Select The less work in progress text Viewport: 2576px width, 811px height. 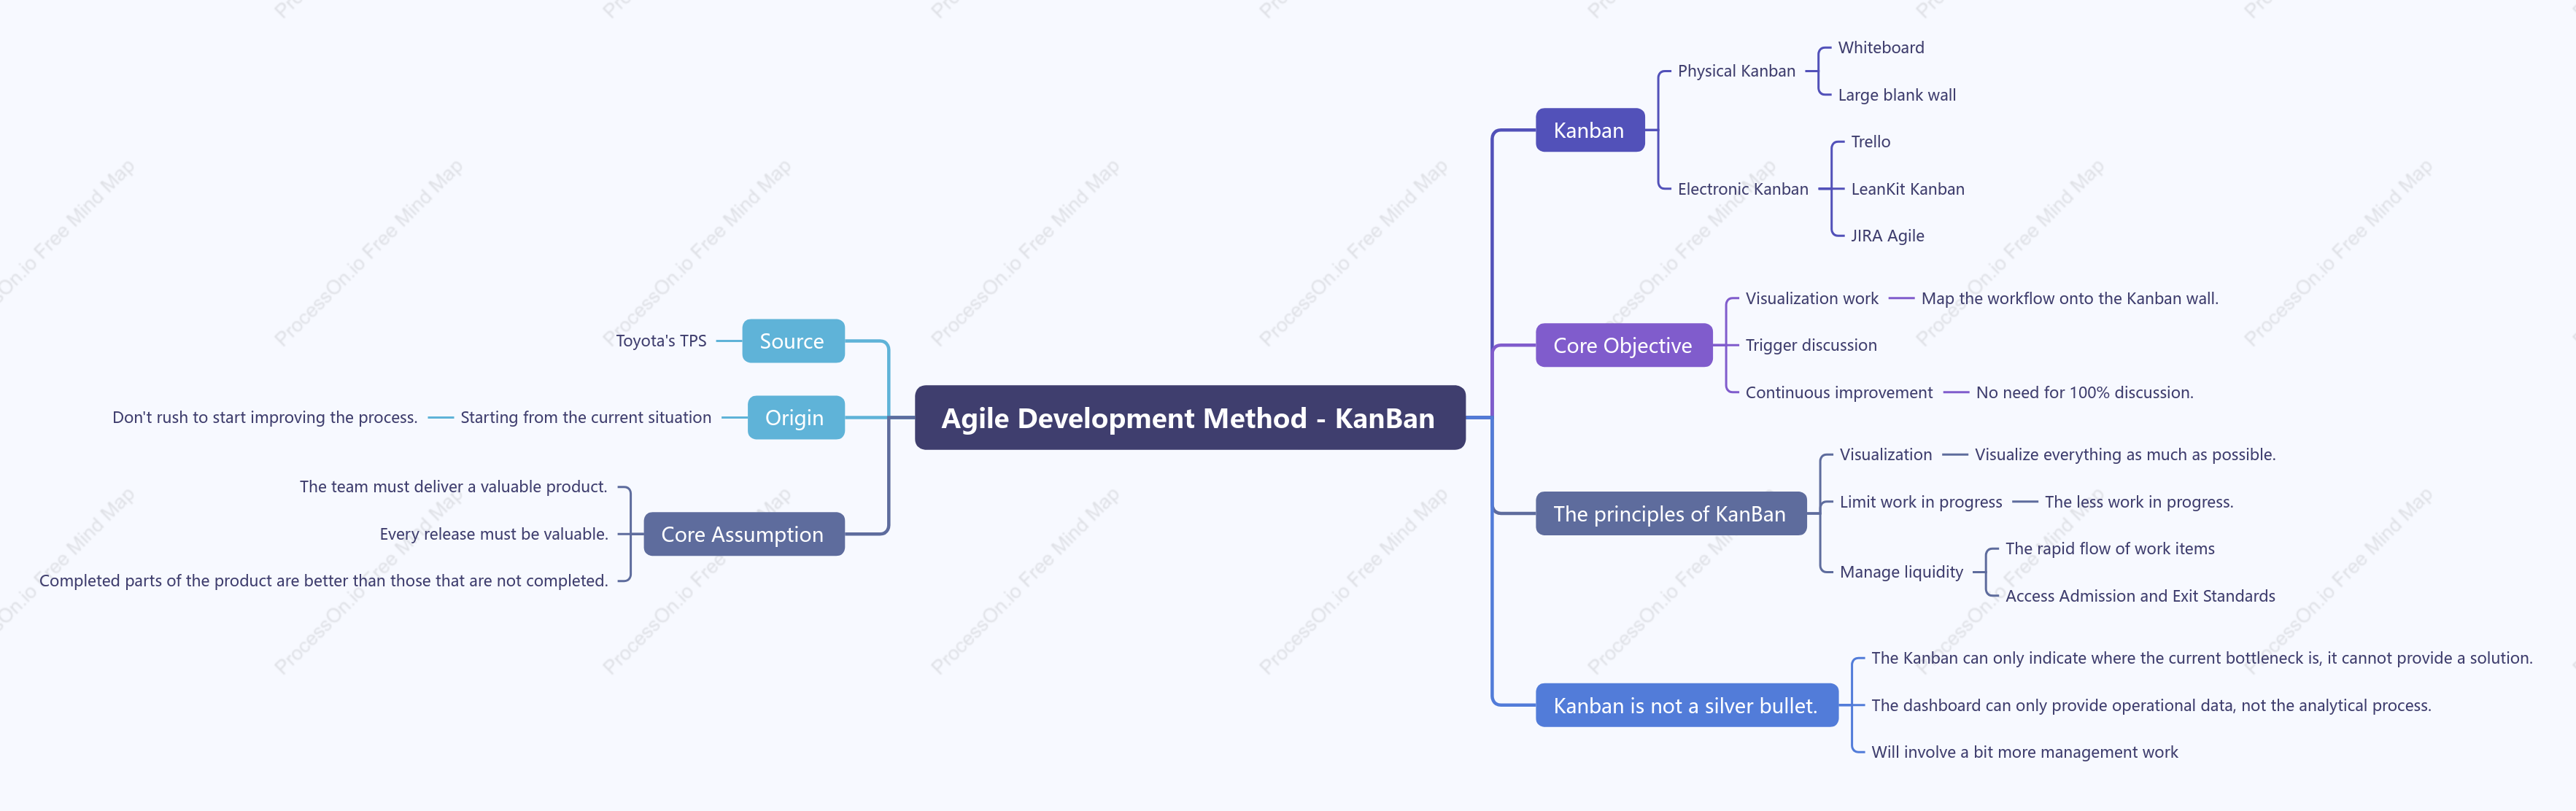point(2138,502)
